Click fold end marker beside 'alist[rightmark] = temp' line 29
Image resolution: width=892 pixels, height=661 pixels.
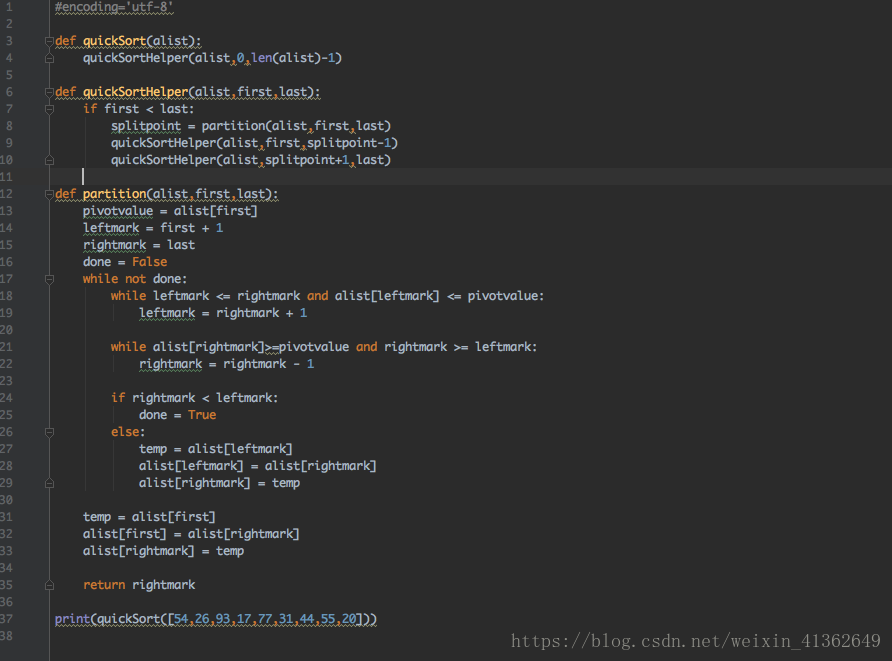pyautogui.click(x=49, y=483)
